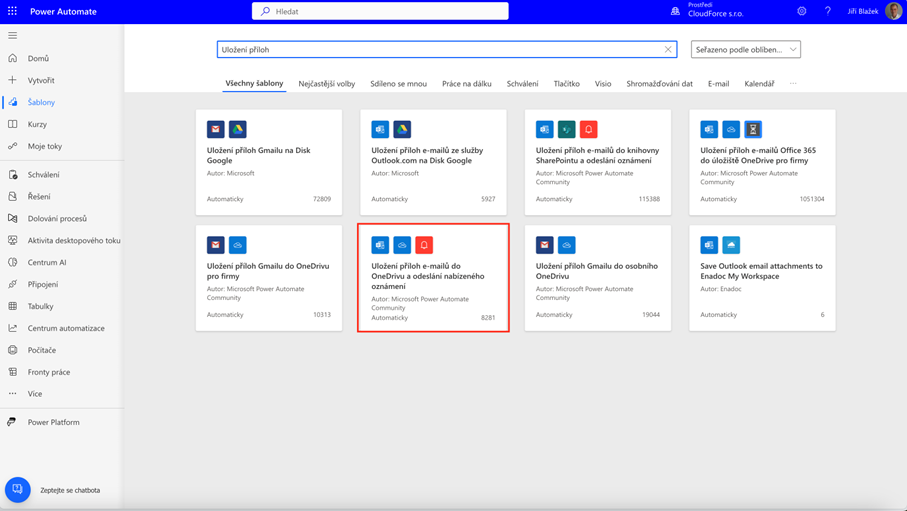Switch to the Visio tab

pos(603,84)
